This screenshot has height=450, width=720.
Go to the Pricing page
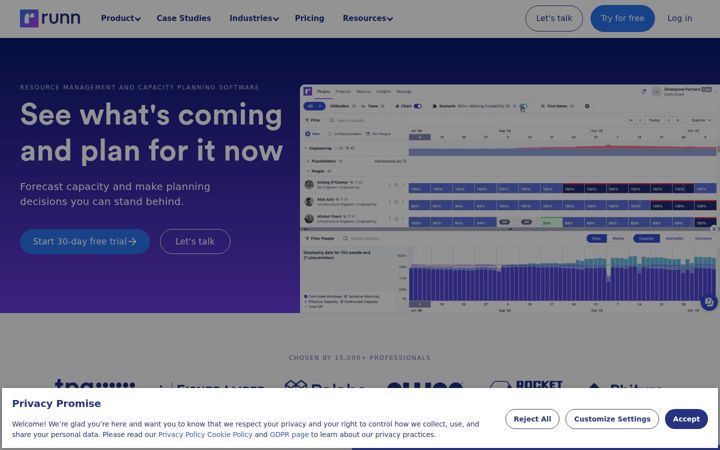click(309, 18)
